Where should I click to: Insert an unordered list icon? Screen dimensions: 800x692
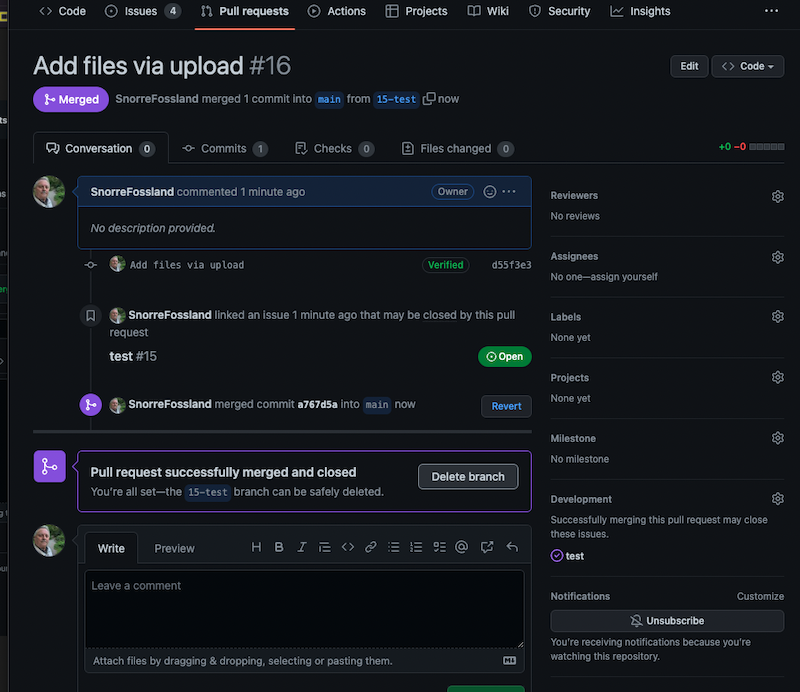[x=393, y=547]
